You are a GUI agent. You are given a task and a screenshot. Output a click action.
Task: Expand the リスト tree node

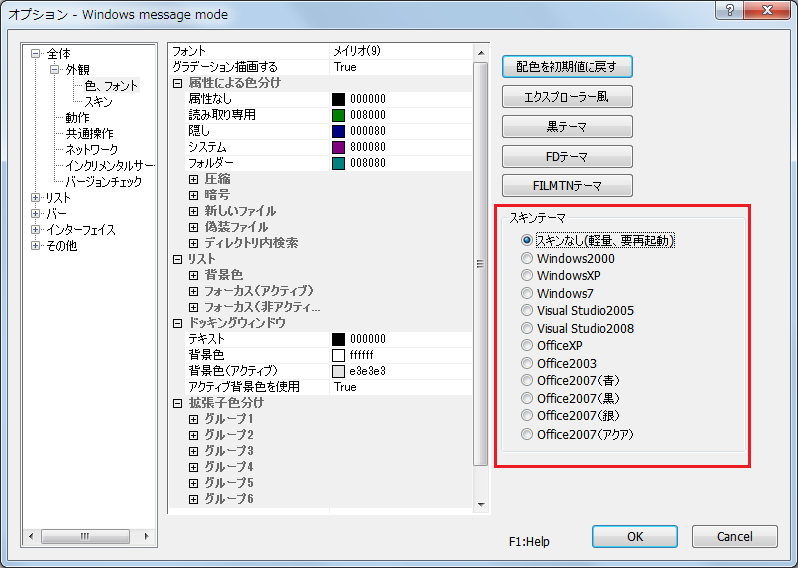click(x=36, y=198)
